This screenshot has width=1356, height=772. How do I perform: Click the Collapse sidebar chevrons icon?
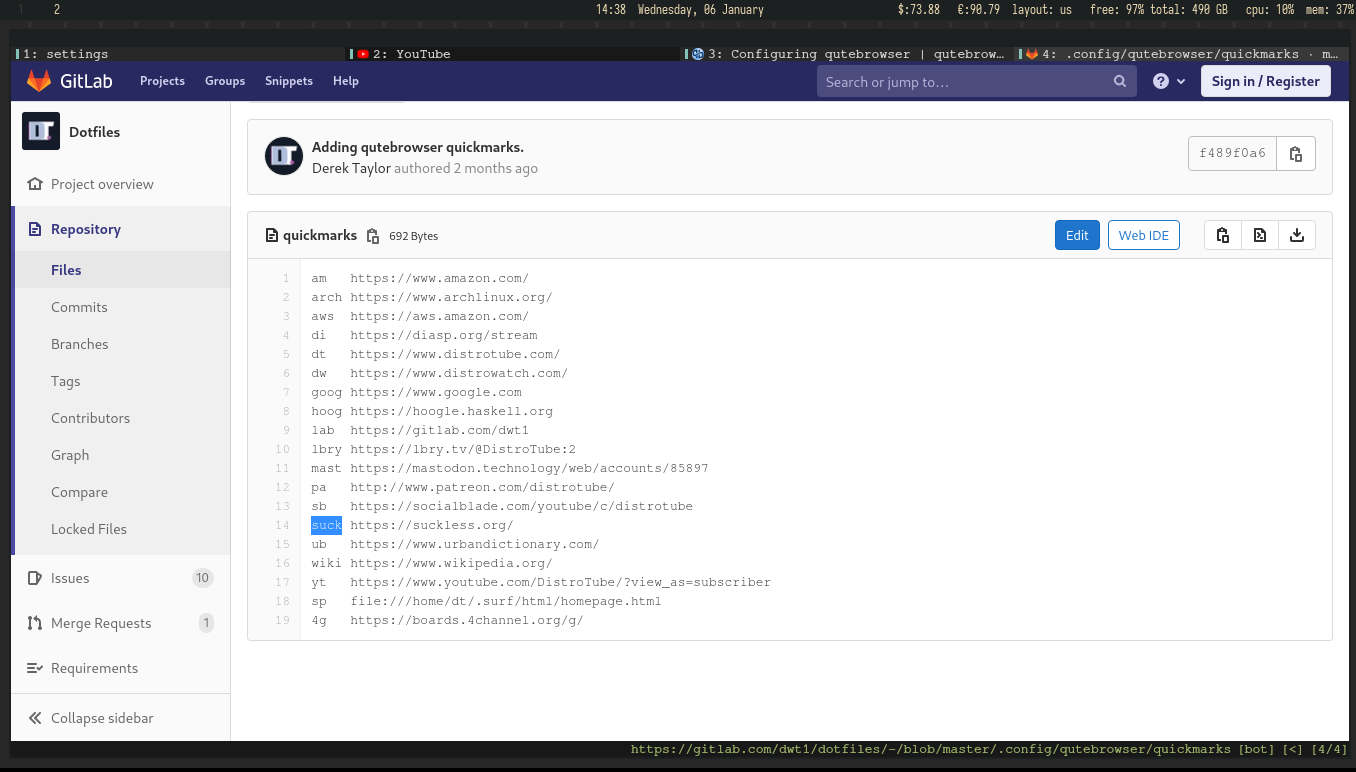tap(36, 718)
